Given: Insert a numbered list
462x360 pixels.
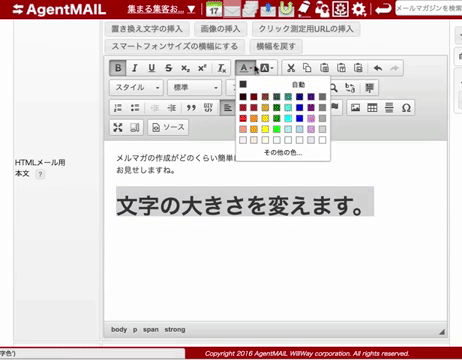Looking at the screenshot, I should pos(118,108).
